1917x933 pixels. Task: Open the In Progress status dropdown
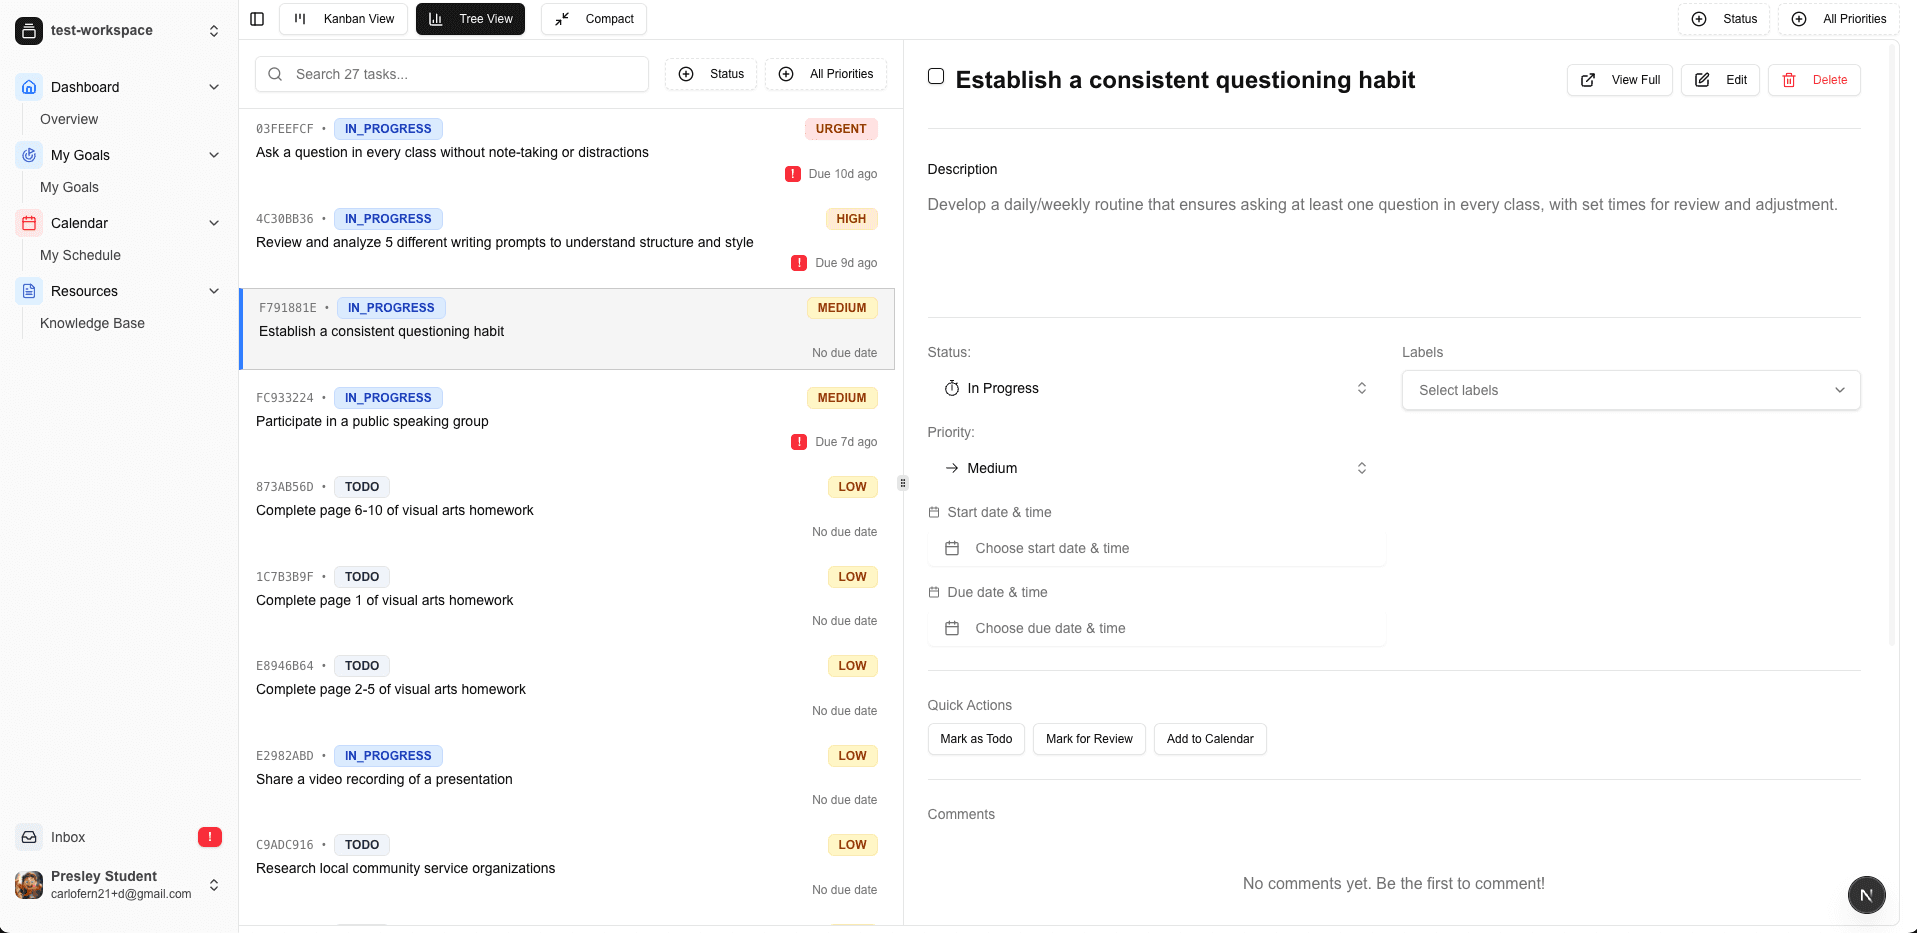(1155, 388)
